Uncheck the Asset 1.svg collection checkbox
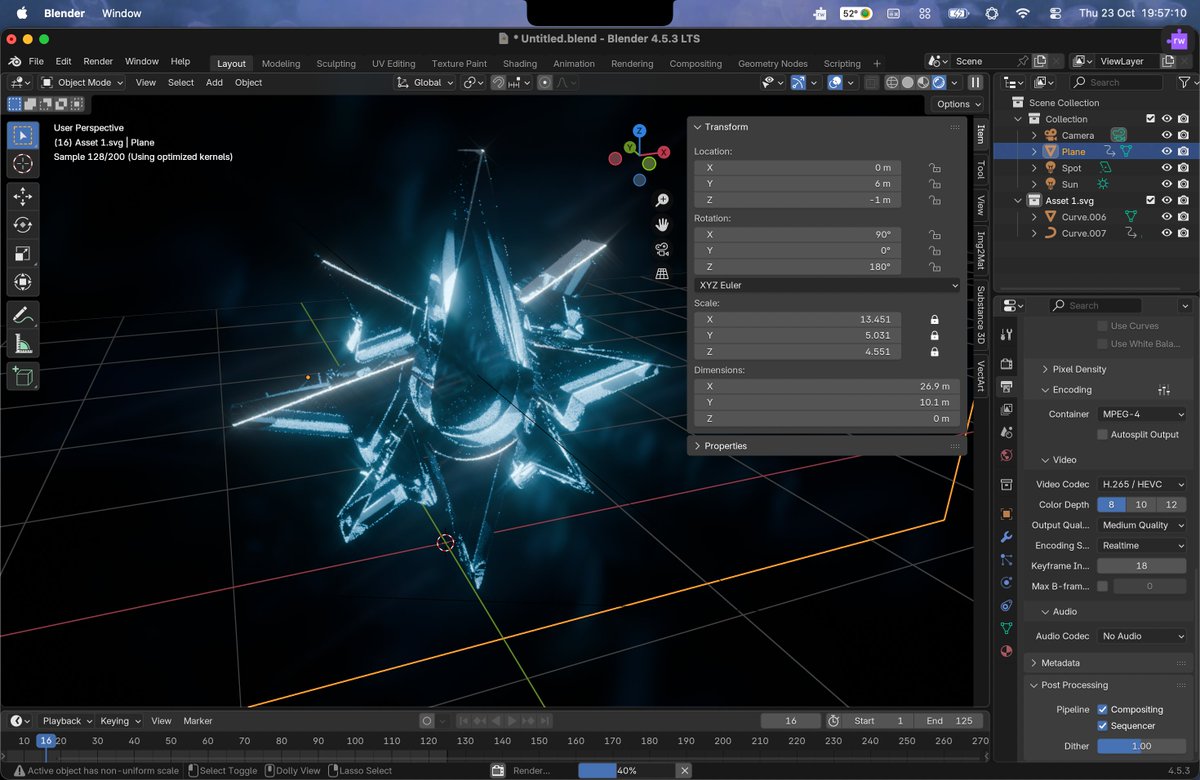Image resolution: width=1200 pixels, height=780 pixels. pyautogui.click(x=1150, y=201)
